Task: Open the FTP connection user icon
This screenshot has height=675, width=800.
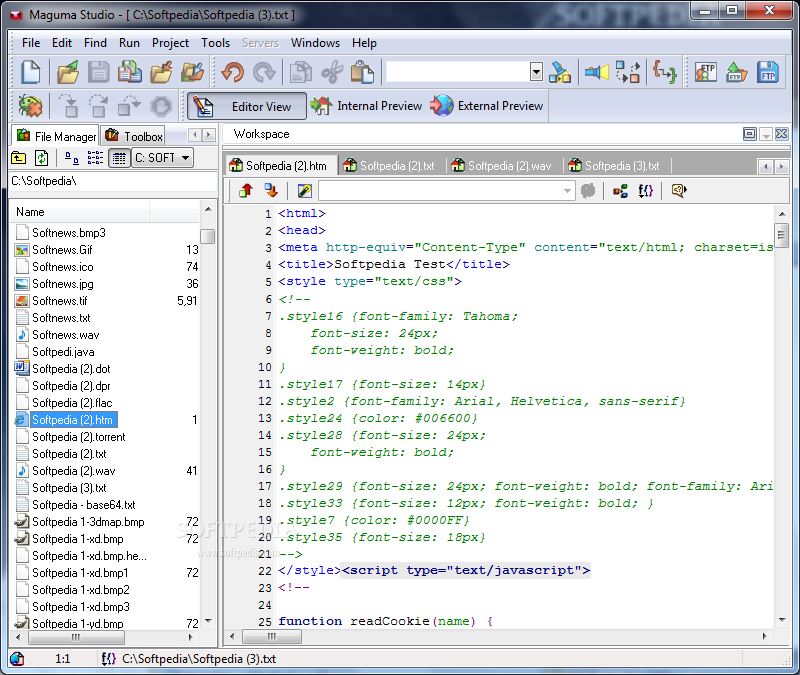Action: (706, 72)
